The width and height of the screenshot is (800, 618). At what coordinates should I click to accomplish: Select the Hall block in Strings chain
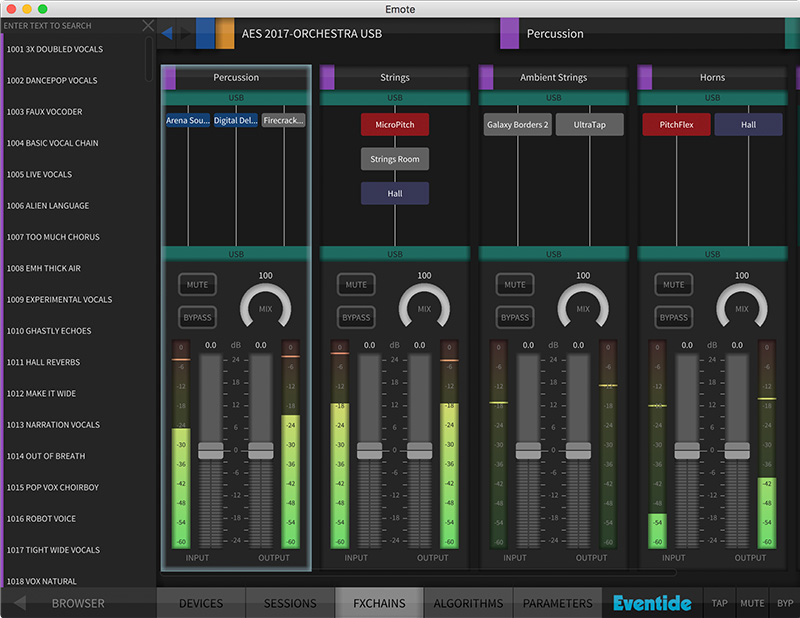click(x=395, y=193)
